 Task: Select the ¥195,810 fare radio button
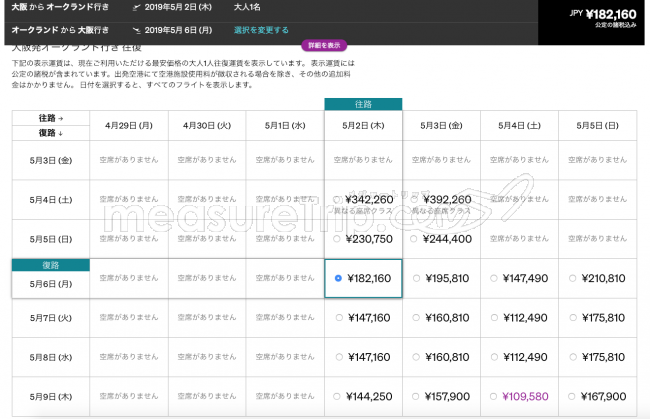coord(416,279)
